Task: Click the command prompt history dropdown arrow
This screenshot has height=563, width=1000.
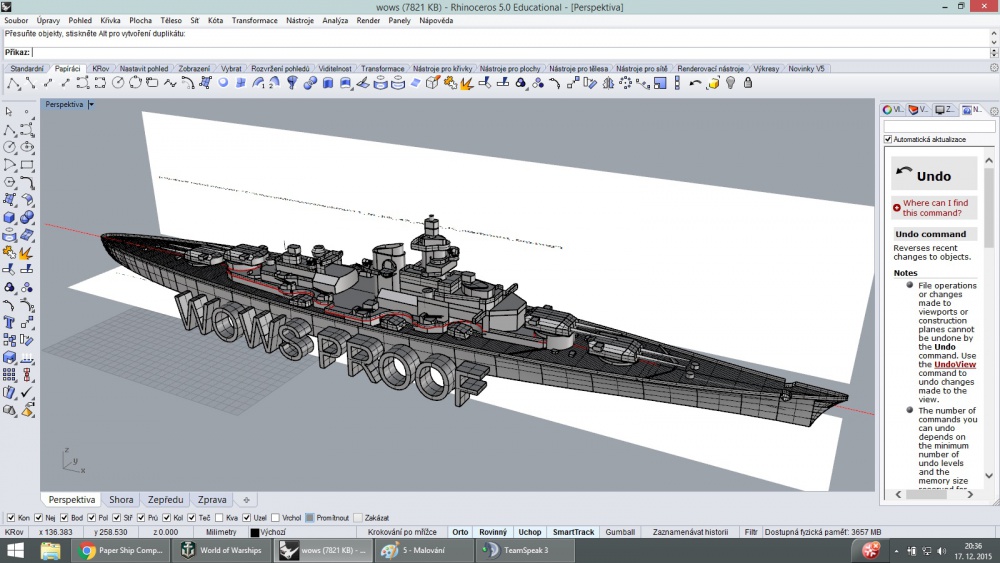Action: click(x=994, y=53)
